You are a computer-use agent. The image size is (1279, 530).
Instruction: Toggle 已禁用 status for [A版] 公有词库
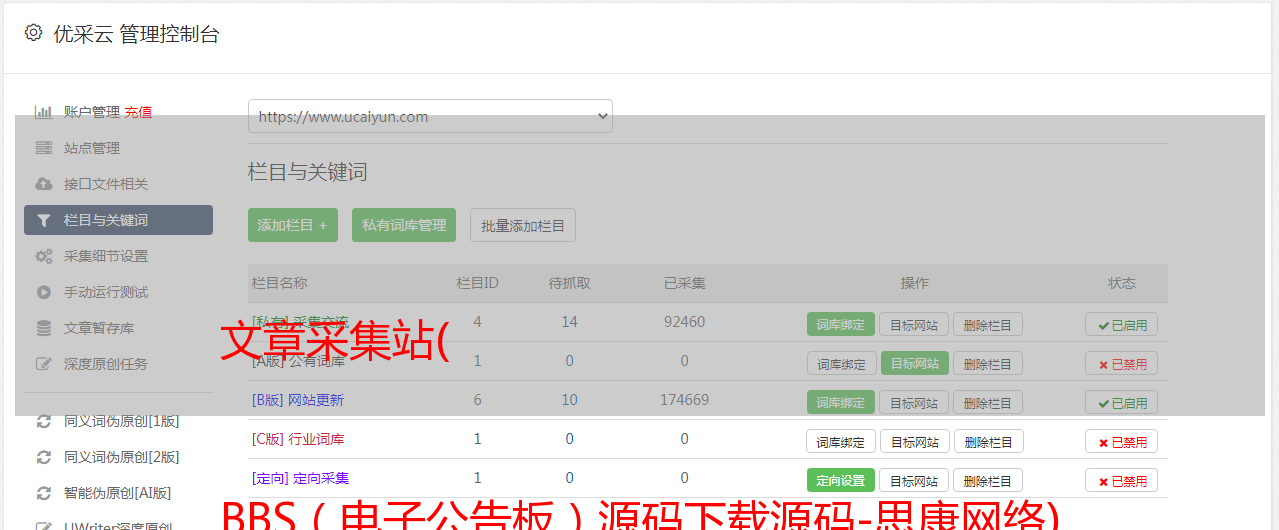pyautogui.click(x=1122, y=363)
